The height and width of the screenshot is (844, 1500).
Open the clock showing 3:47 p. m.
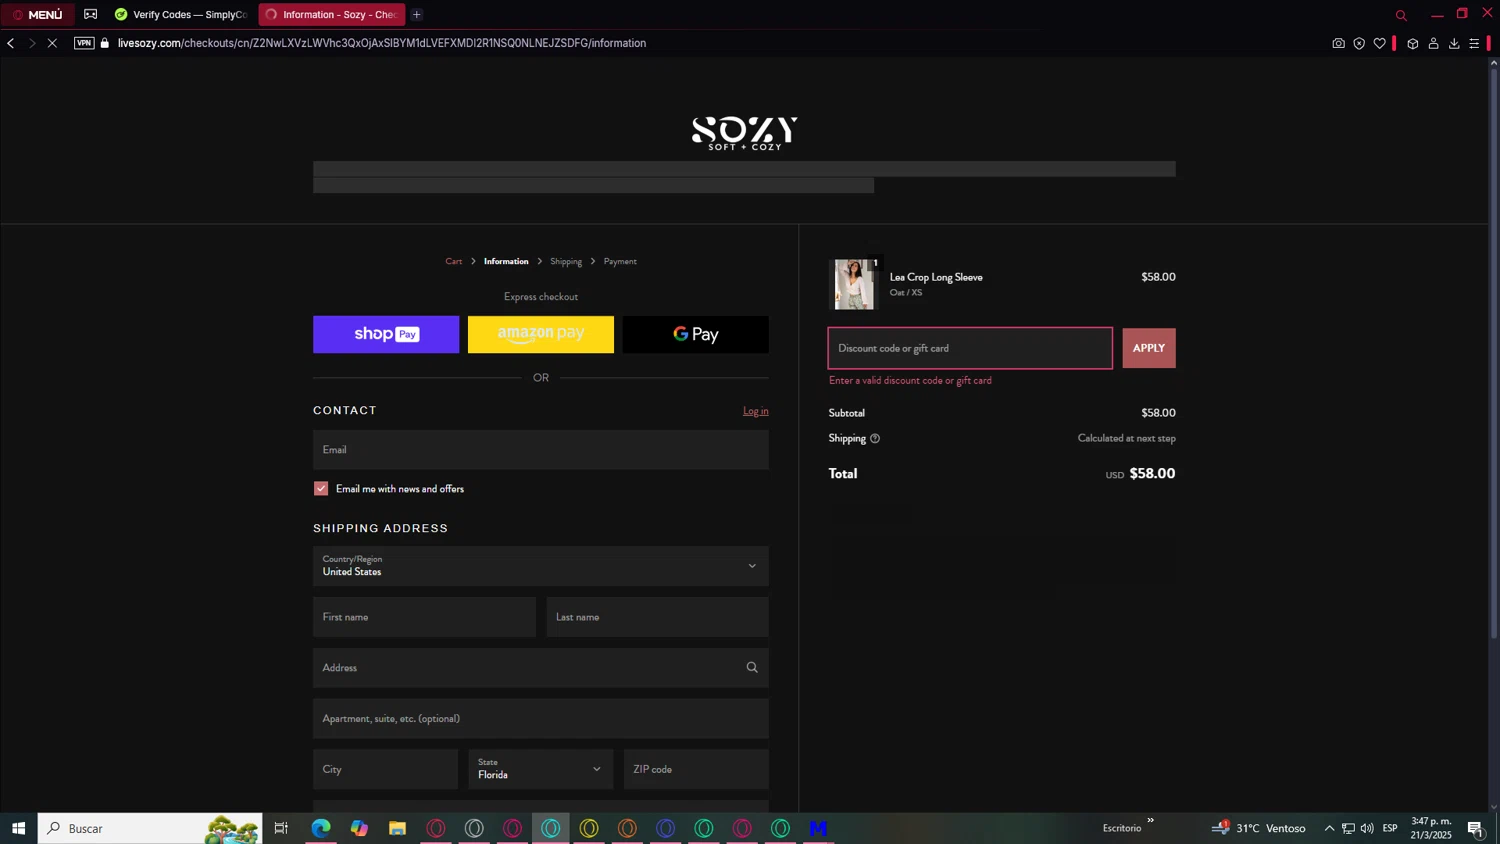(1431, 828)
